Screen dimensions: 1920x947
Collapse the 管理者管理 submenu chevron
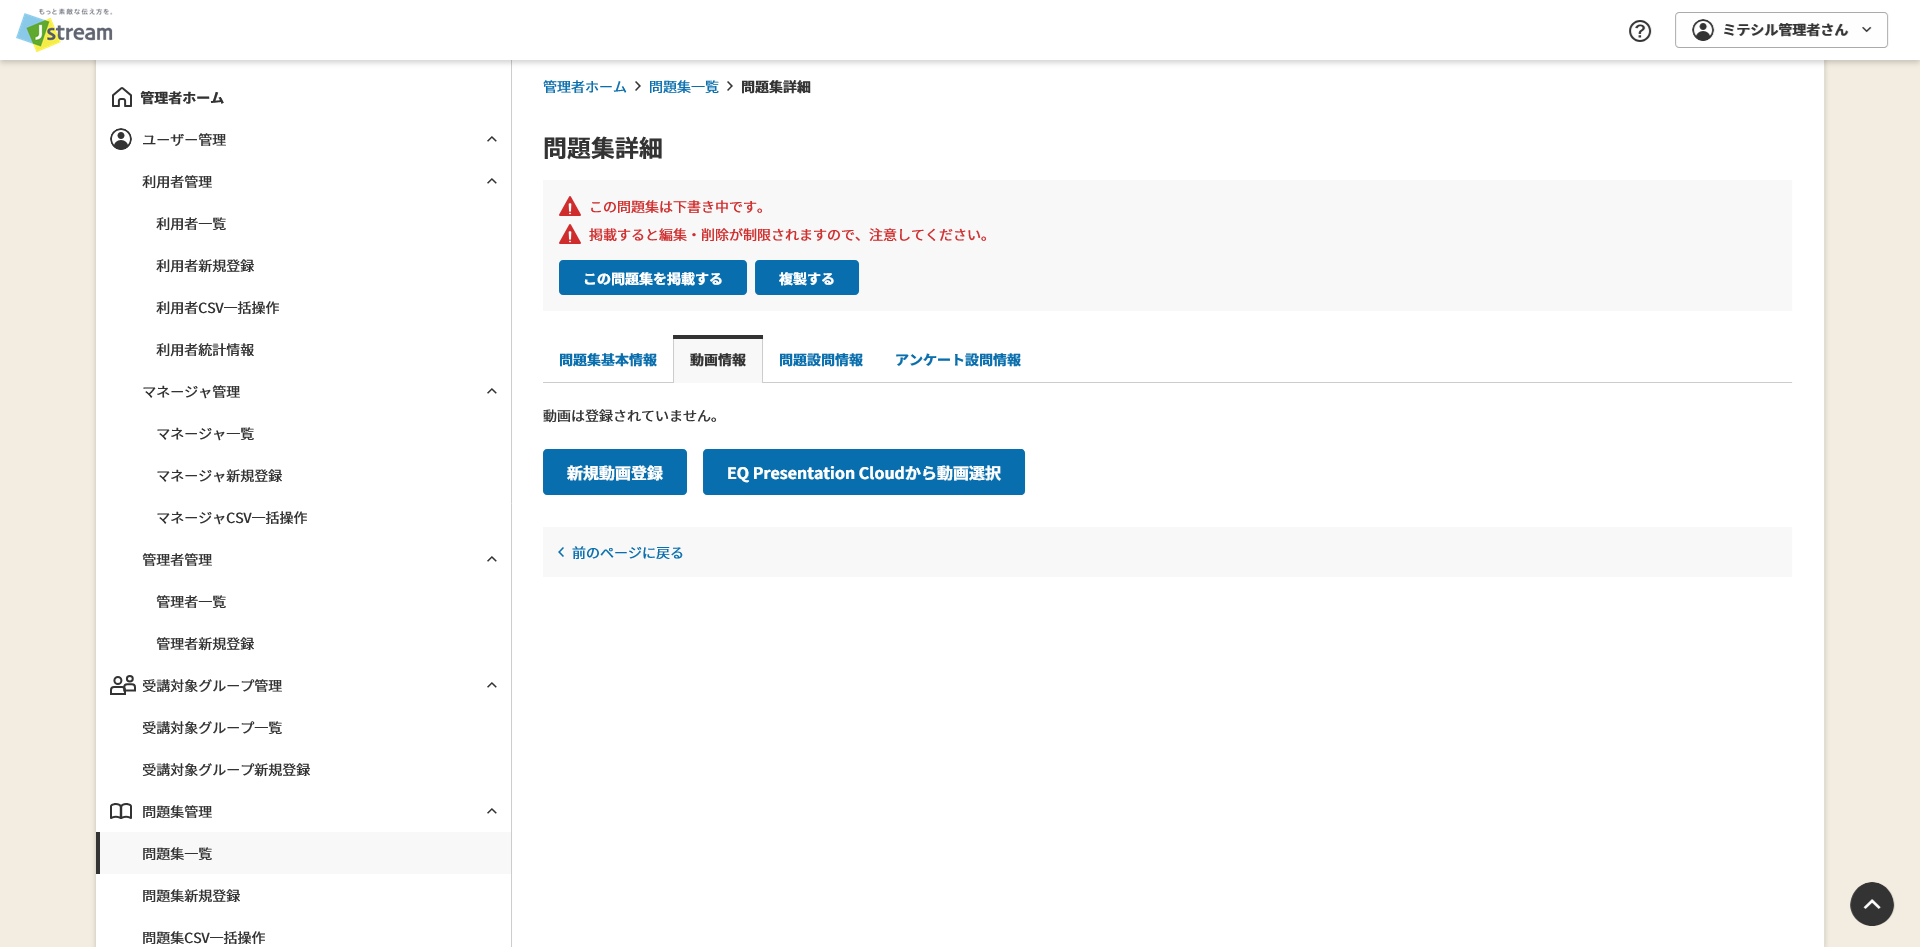point(492,559)
